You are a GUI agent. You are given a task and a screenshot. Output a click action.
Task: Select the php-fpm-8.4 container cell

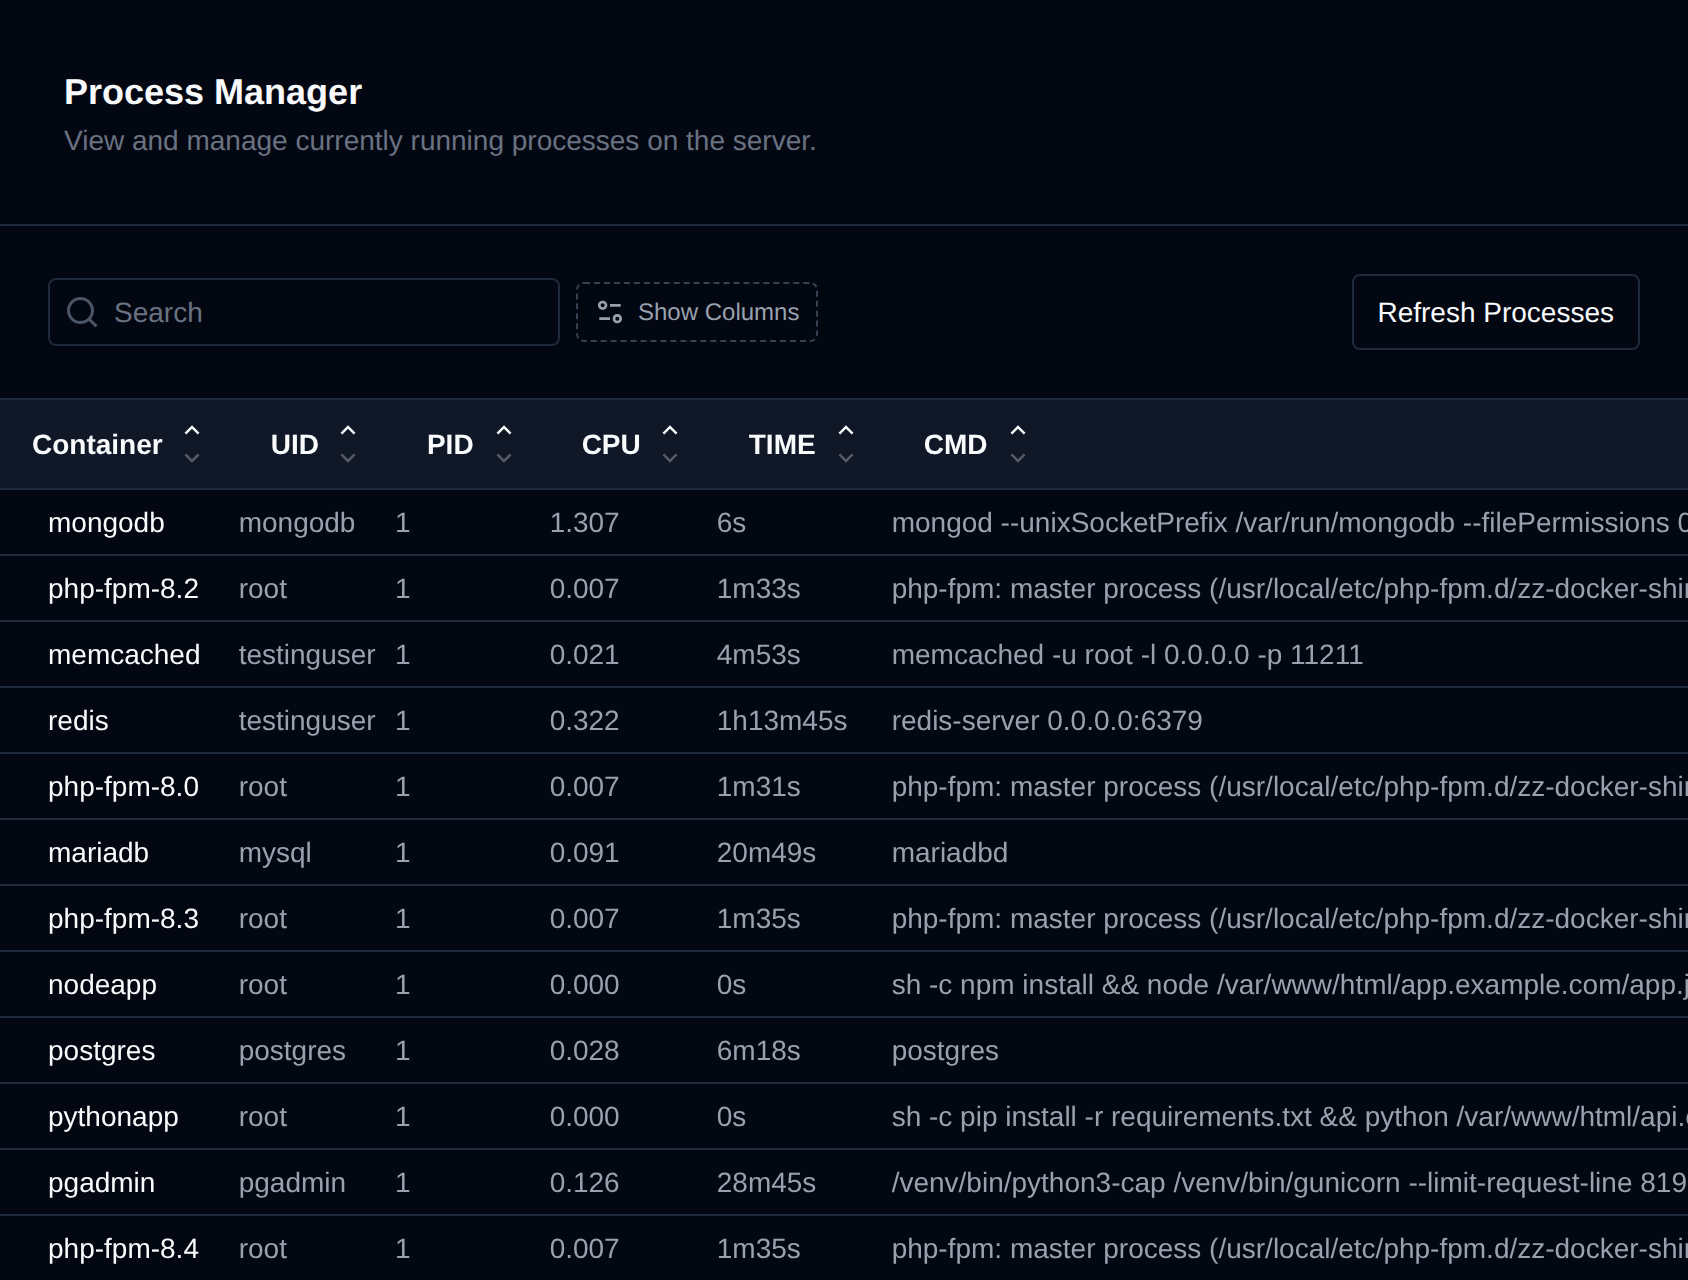pyautogui.click(x=123, y=1249)
